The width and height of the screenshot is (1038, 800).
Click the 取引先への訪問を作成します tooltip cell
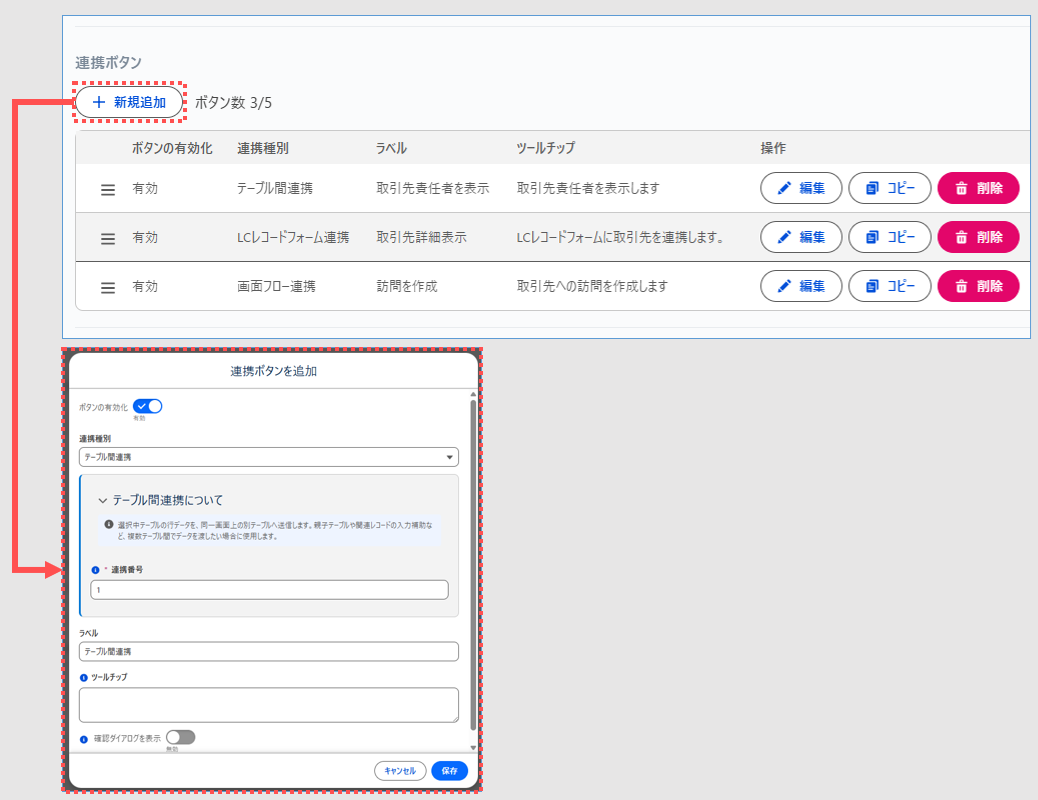pos(592,286)
